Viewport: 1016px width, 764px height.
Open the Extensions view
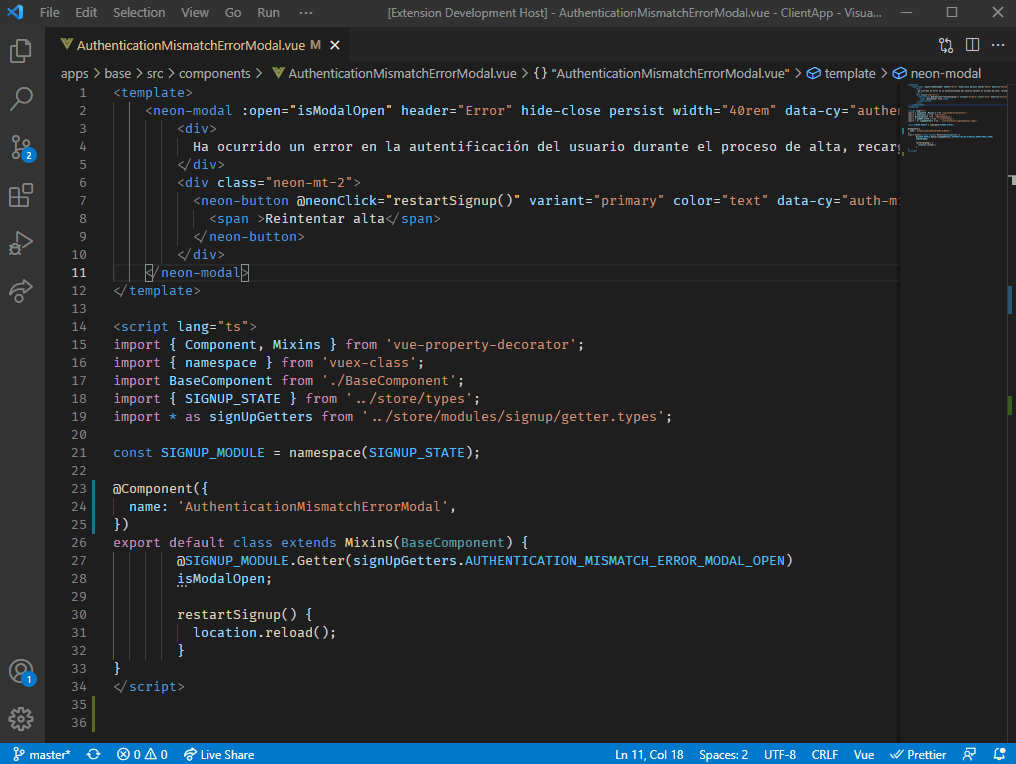[21, 195]
